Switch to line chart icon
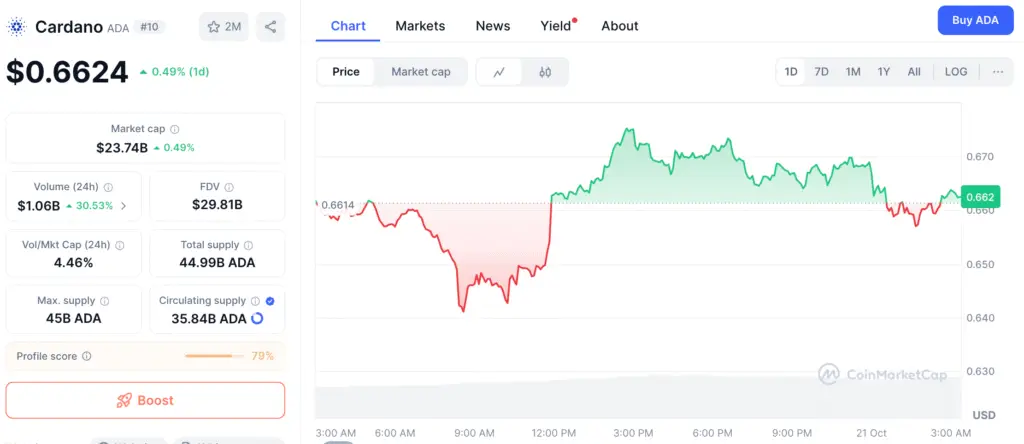This screenshot has width=1024, height=444. click(499, 72)
